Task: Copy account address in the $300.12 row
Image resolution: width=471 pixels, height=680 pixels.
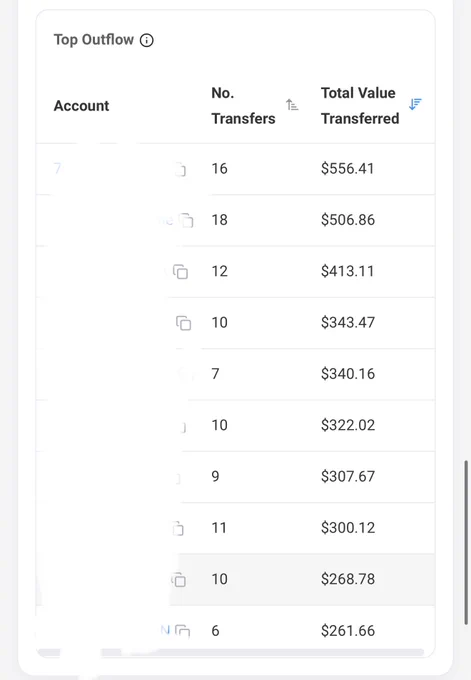Action: [179, 528]
